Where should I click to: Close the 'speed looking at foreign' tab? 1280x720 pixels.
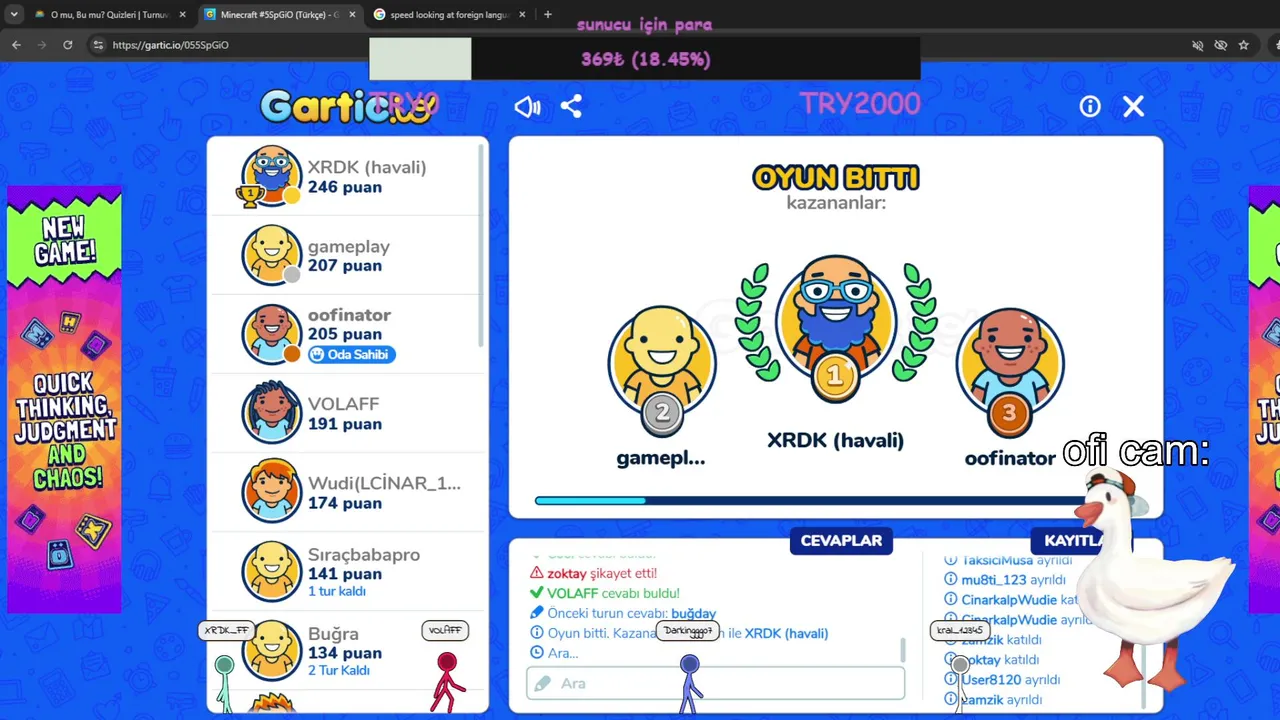pyautogui.click(x=522, y=15)
